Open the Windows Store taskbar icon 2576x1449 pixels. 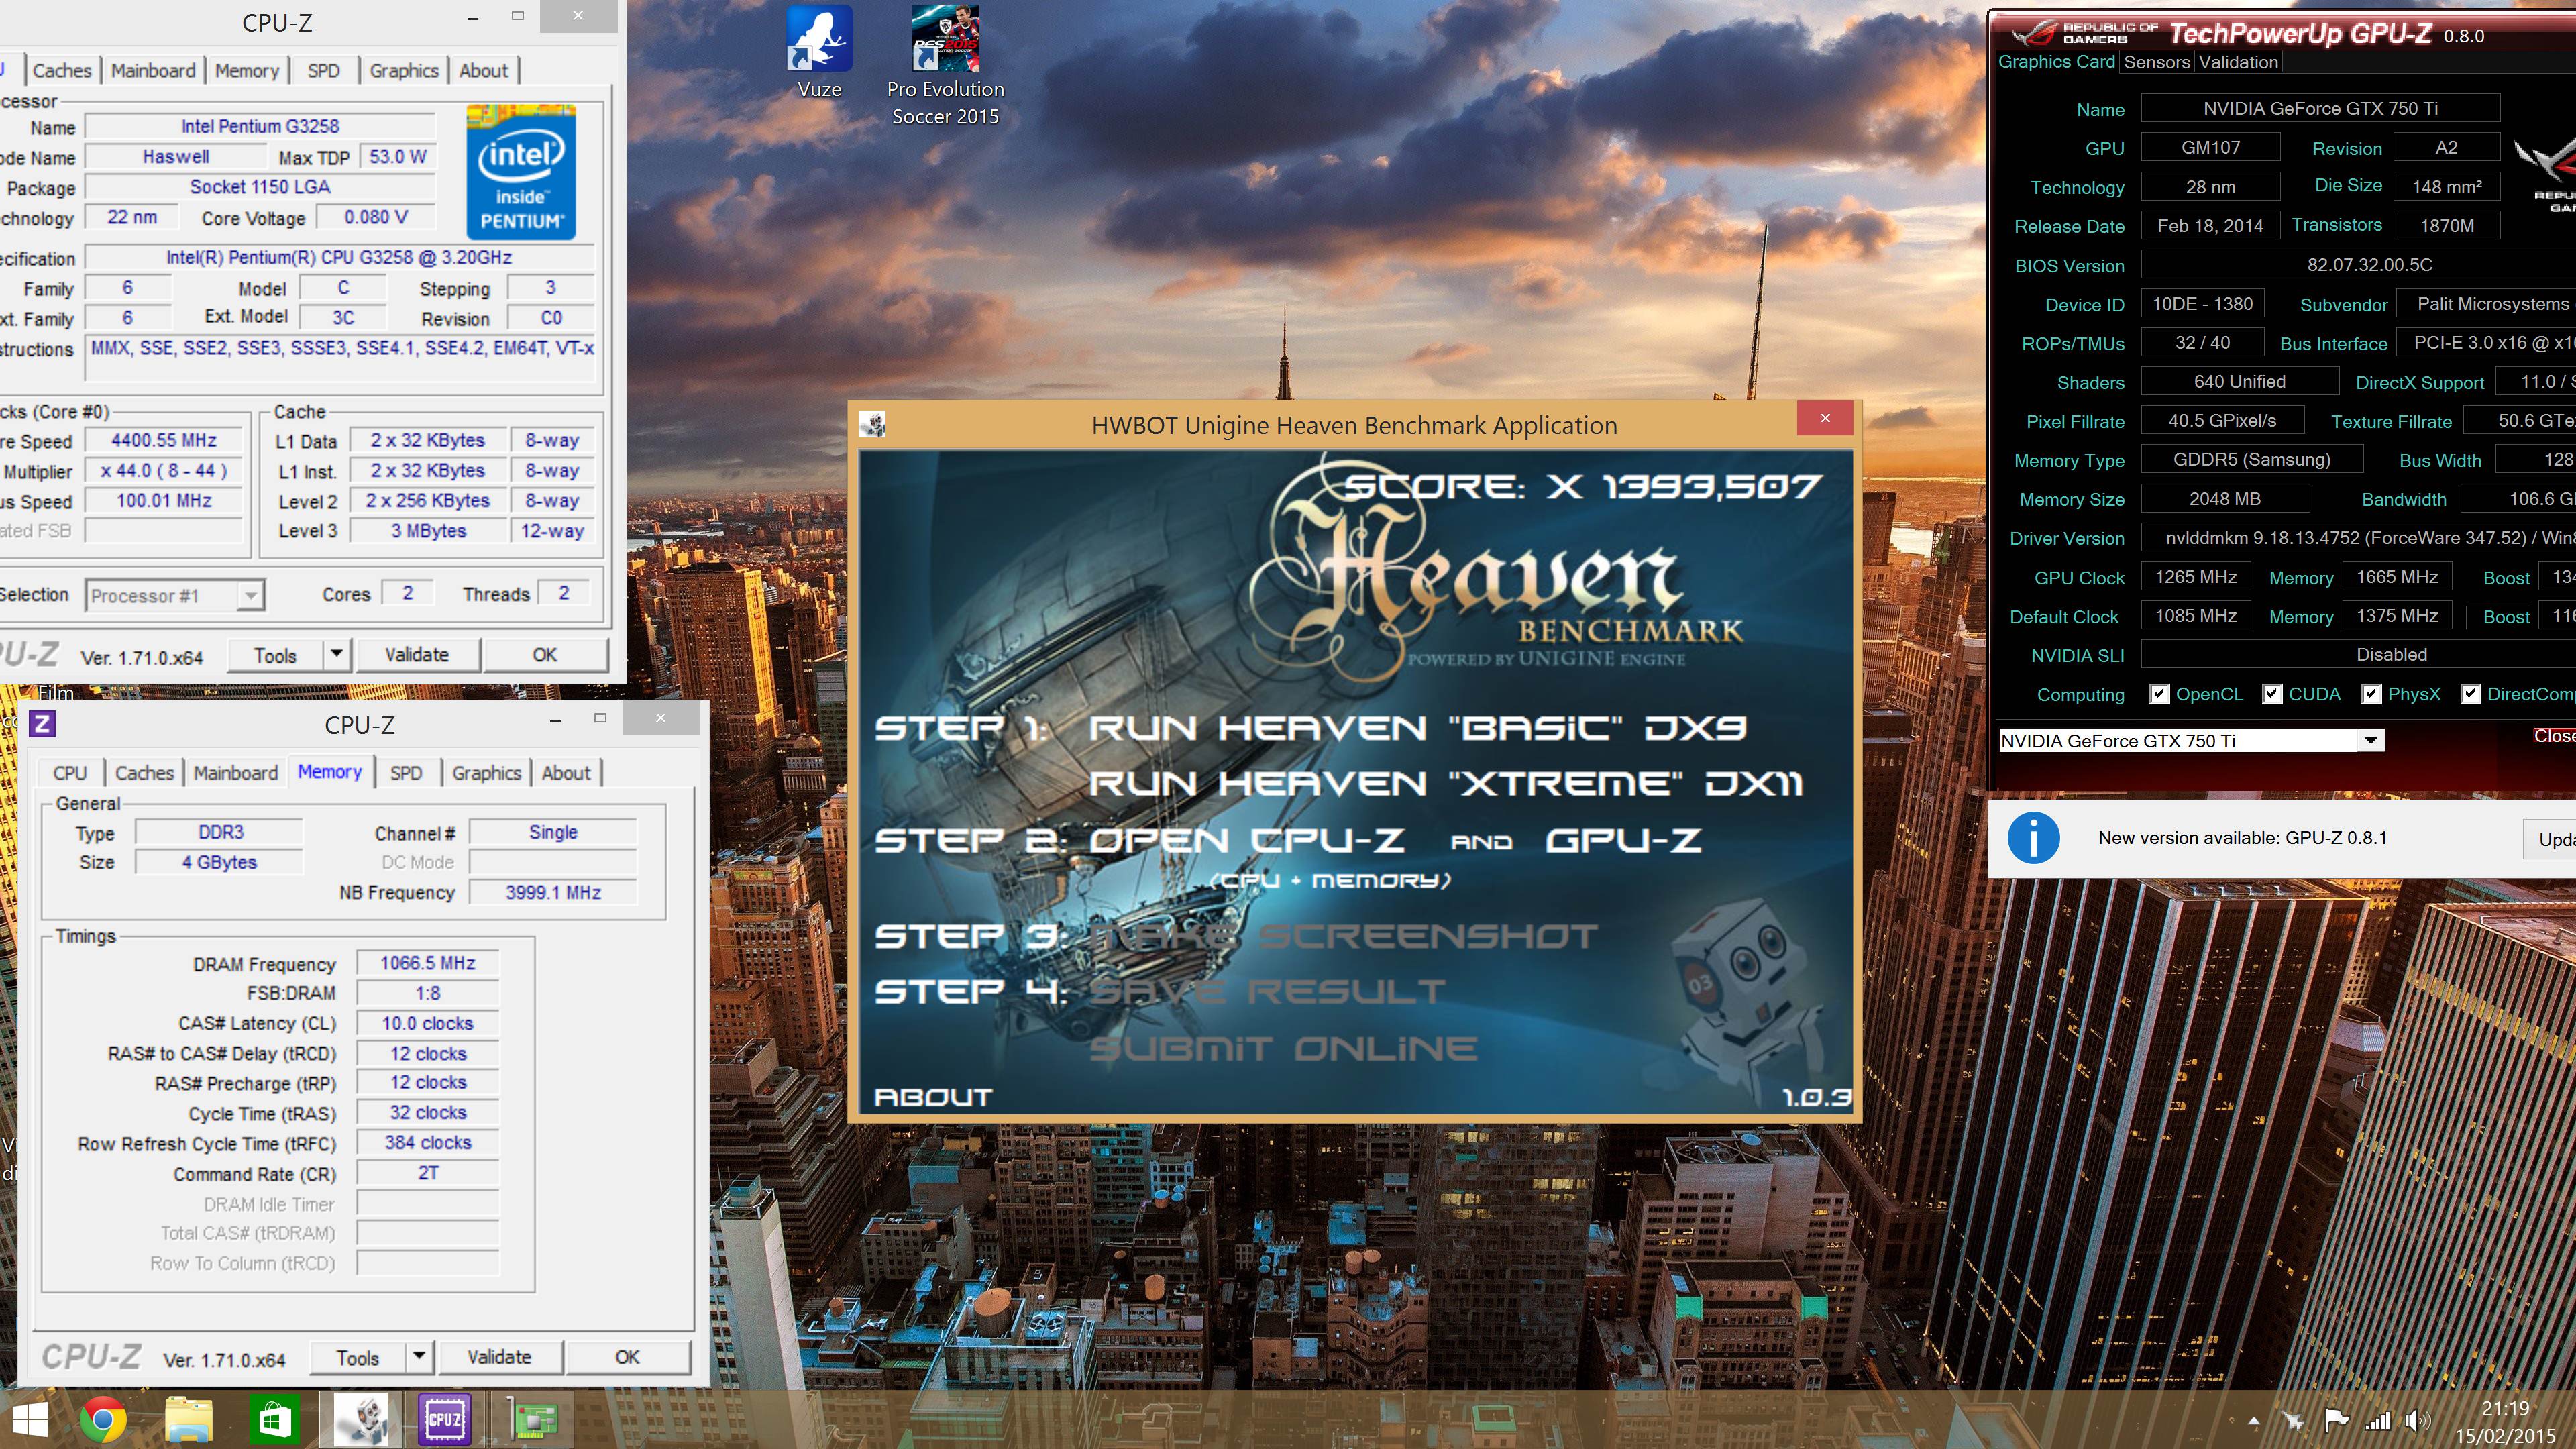coord(274,1420)
